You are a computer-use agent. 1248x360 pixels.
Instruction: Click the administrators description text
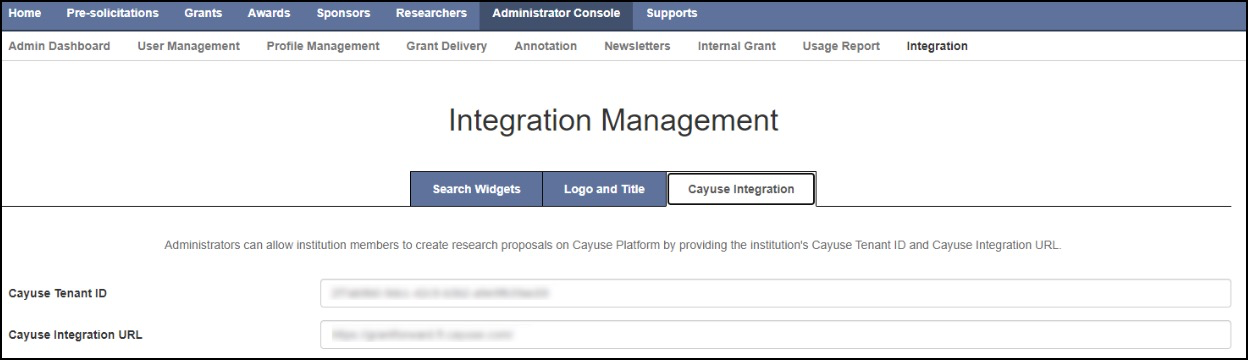(x=612, y=245)
